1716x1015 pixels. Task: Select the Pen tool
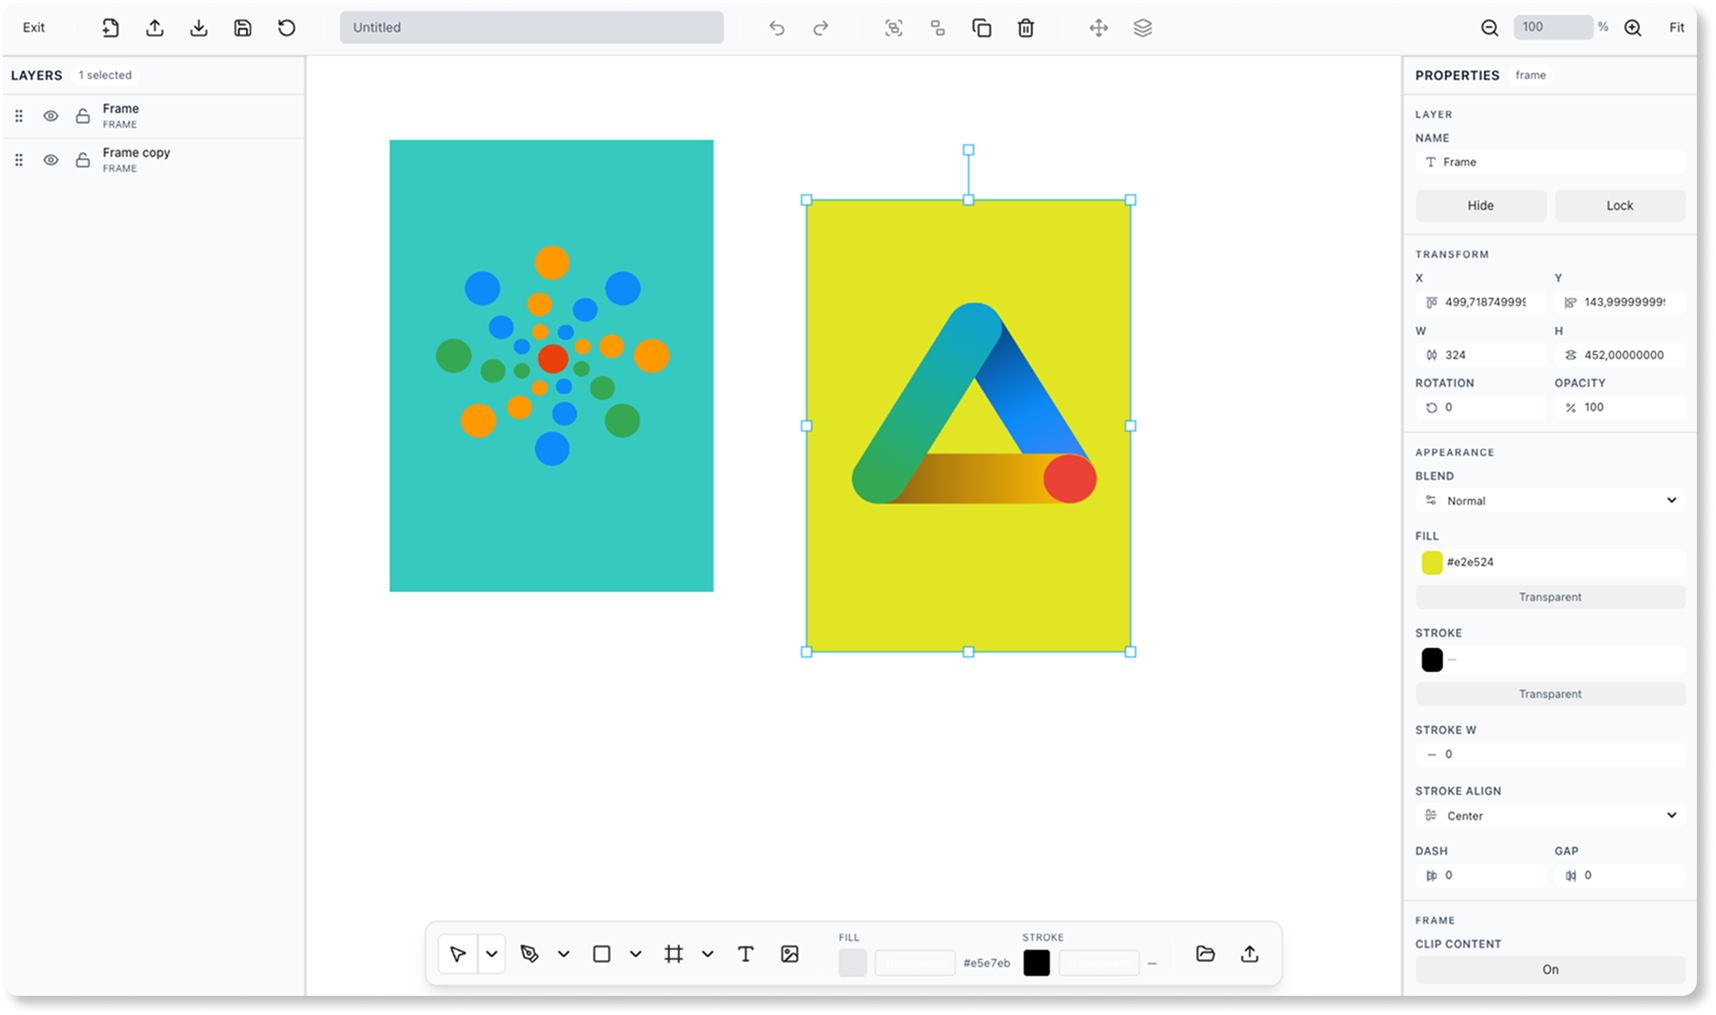tap(532, 953)
